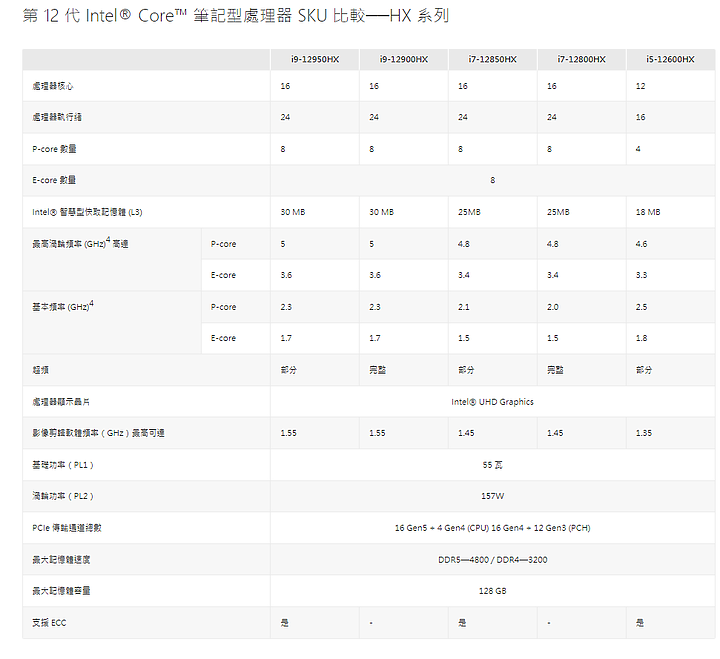Click core count '12' for i5-12600HX
The height and width of the screenshot is (659, 720).
coord(641,86)
